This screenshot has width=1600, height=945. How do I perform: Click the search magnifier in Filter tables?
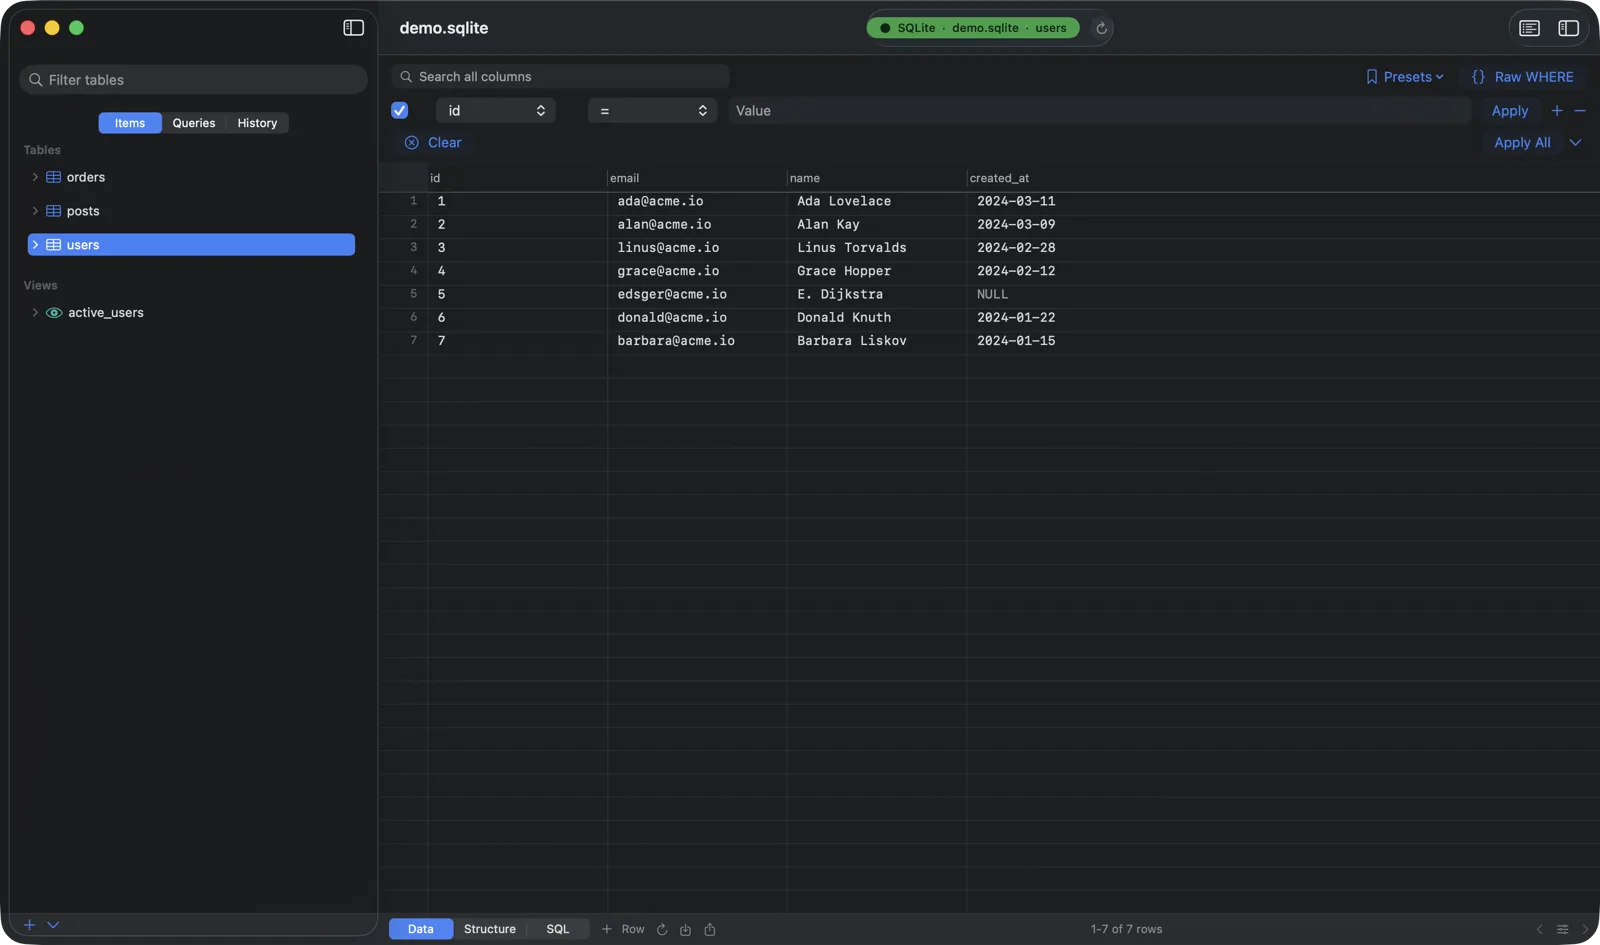pyautogui.click(x=36, y=80)
